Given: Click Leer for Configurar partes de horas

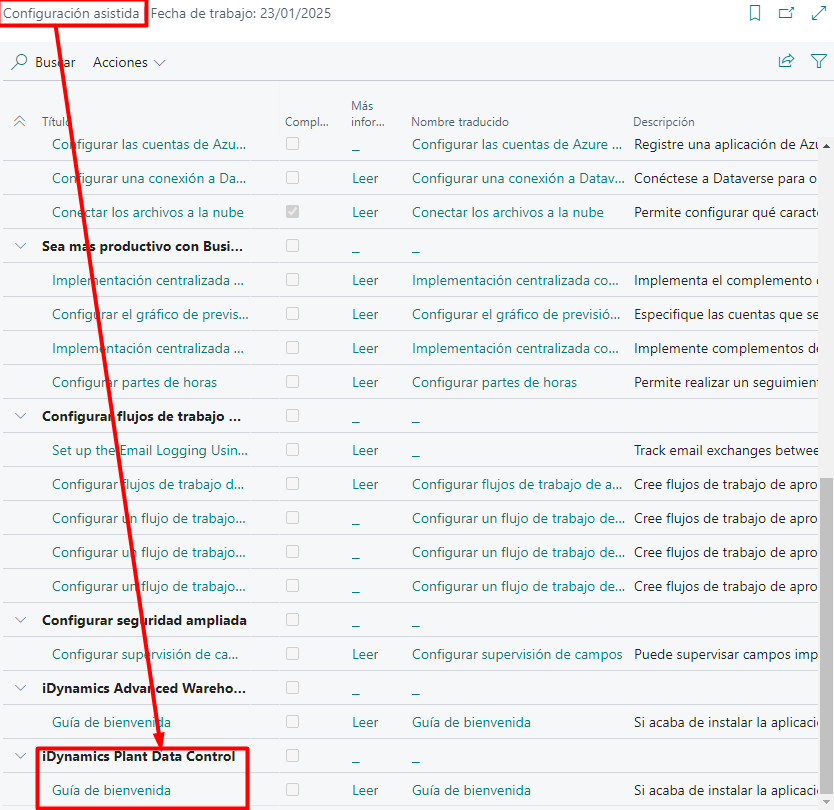Looking at the screenshot, I should [365, 382].
